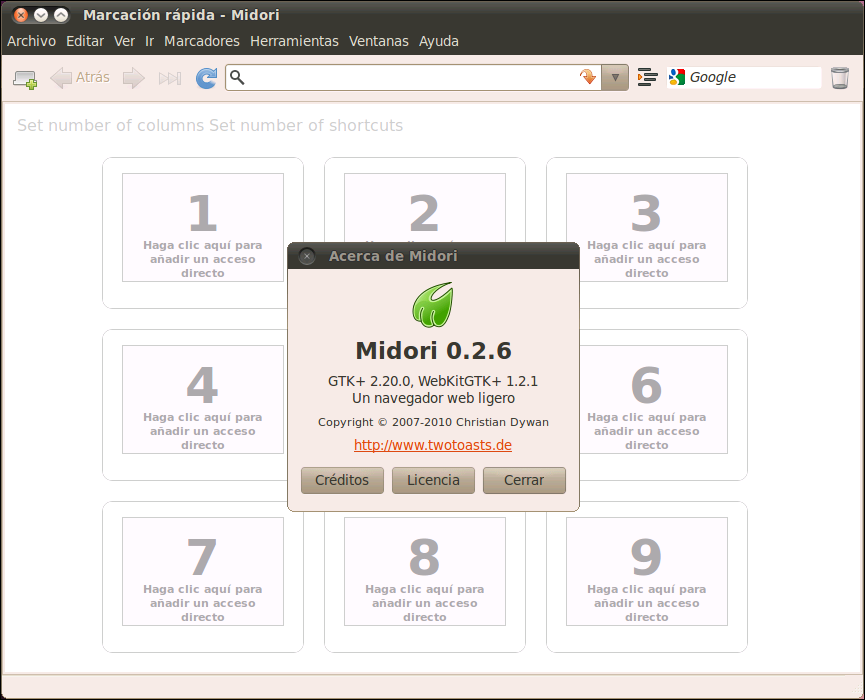Screen dimensions: 865x700
Task: Click the forward arrow icon
Action: click(134, 78)
